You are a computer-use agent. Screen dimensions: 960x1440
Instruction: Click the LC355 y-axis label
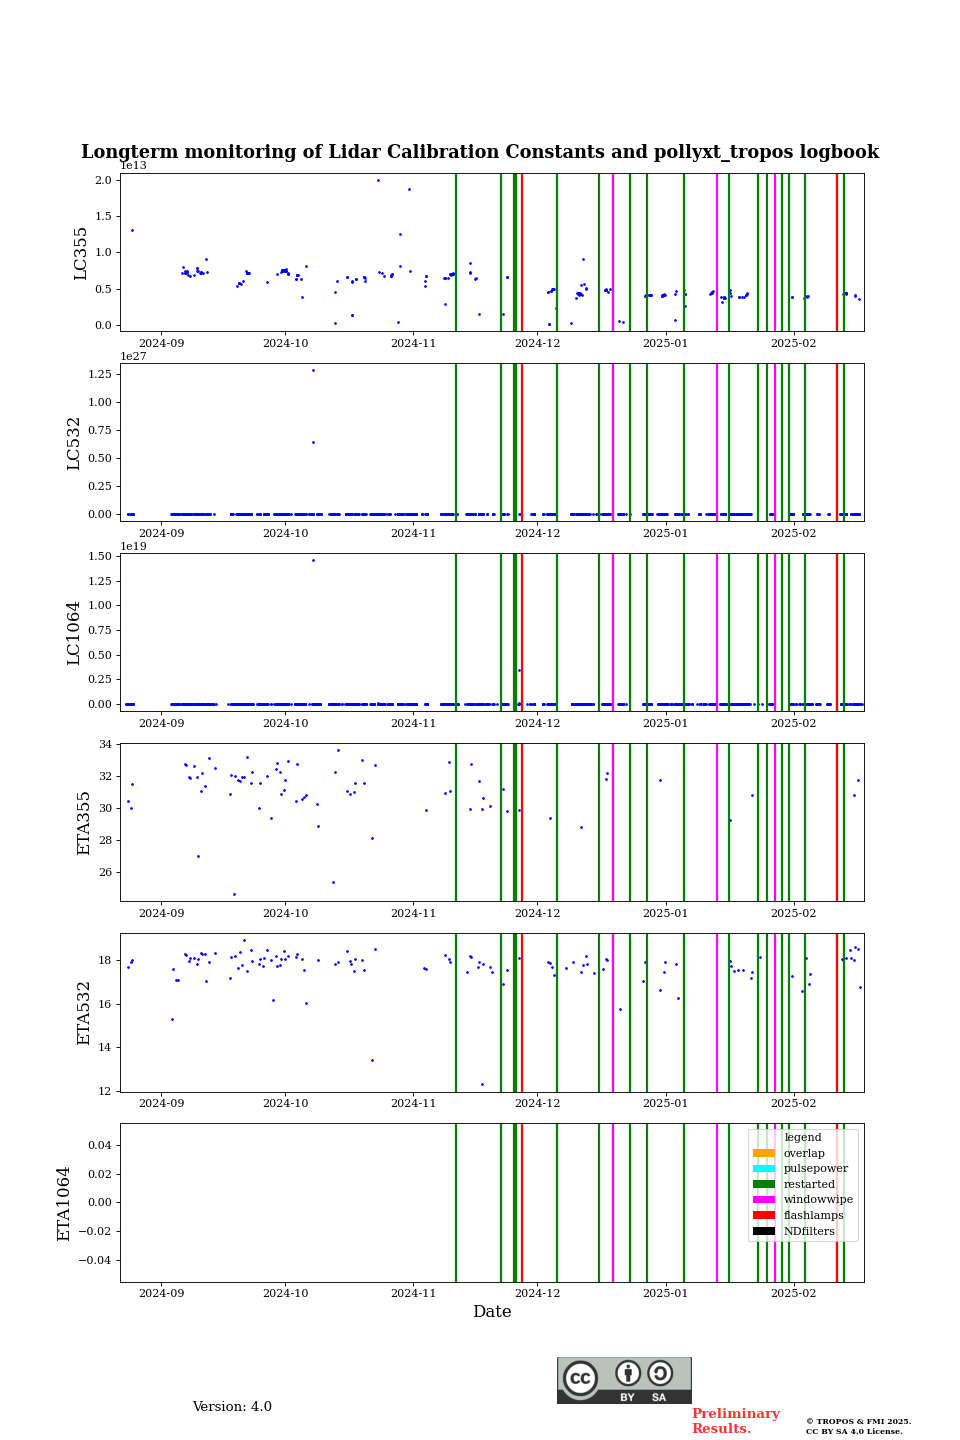81,253
